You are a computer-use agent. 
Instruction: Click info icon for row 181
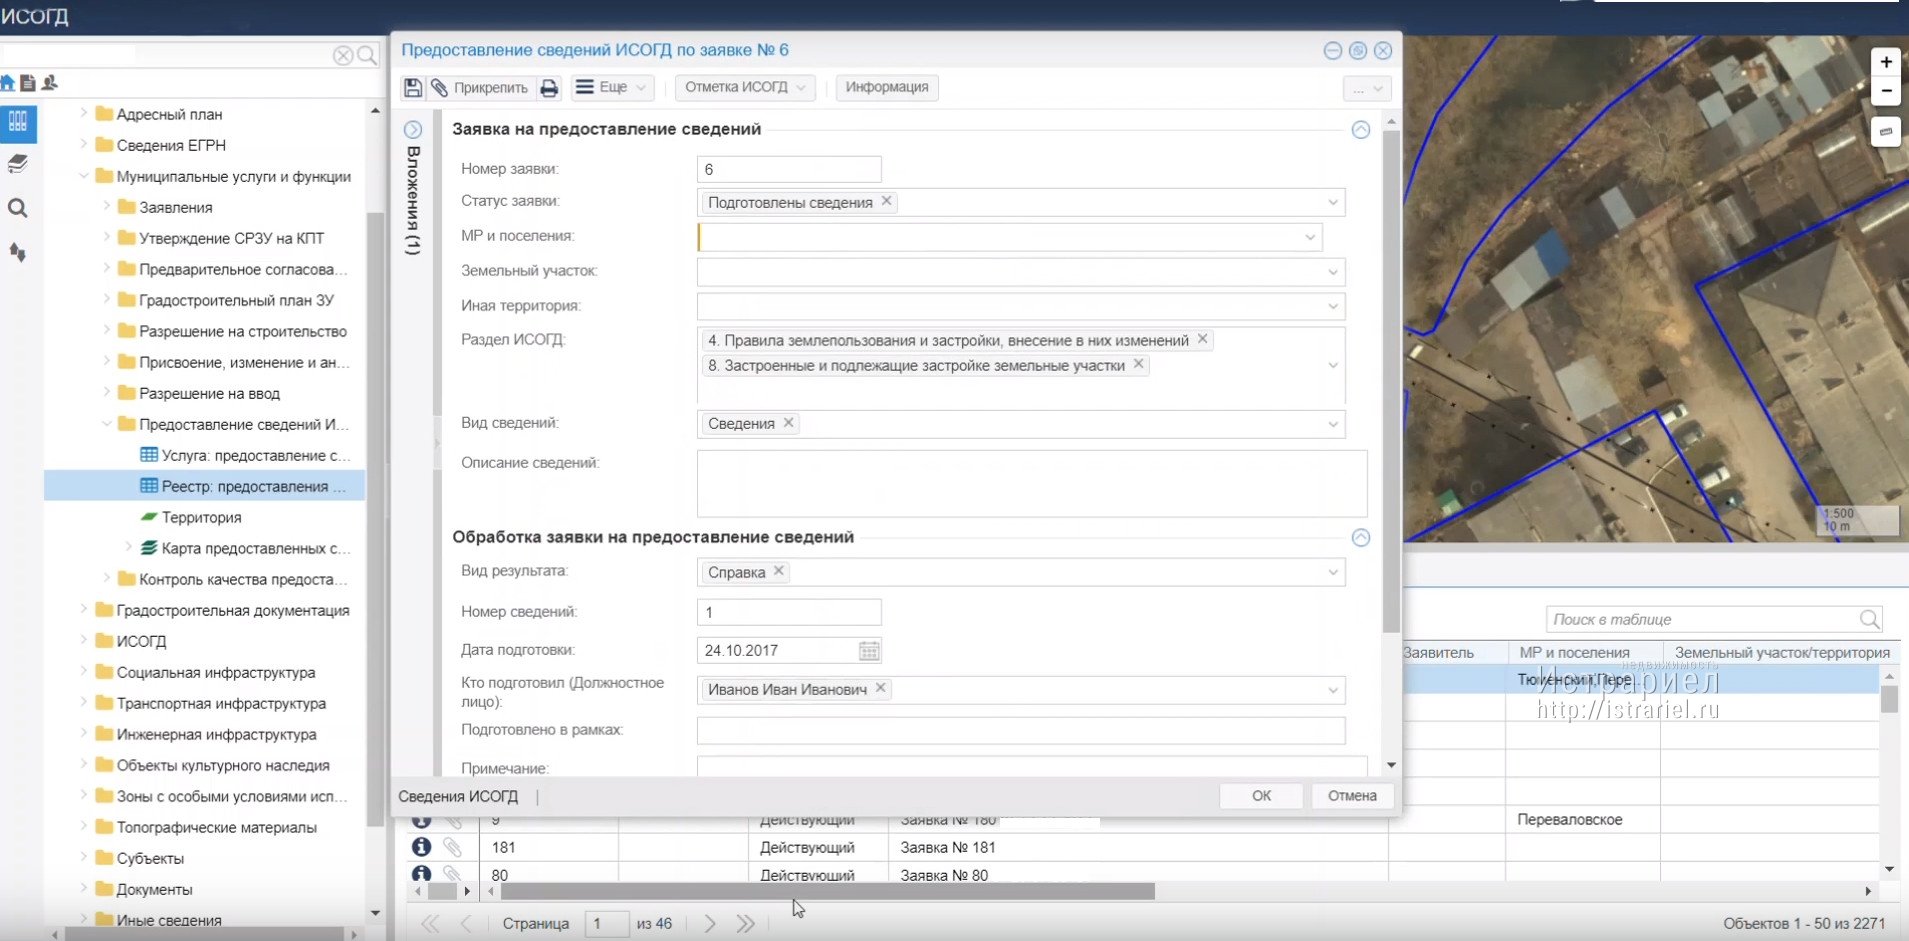(x=421, y=847)
